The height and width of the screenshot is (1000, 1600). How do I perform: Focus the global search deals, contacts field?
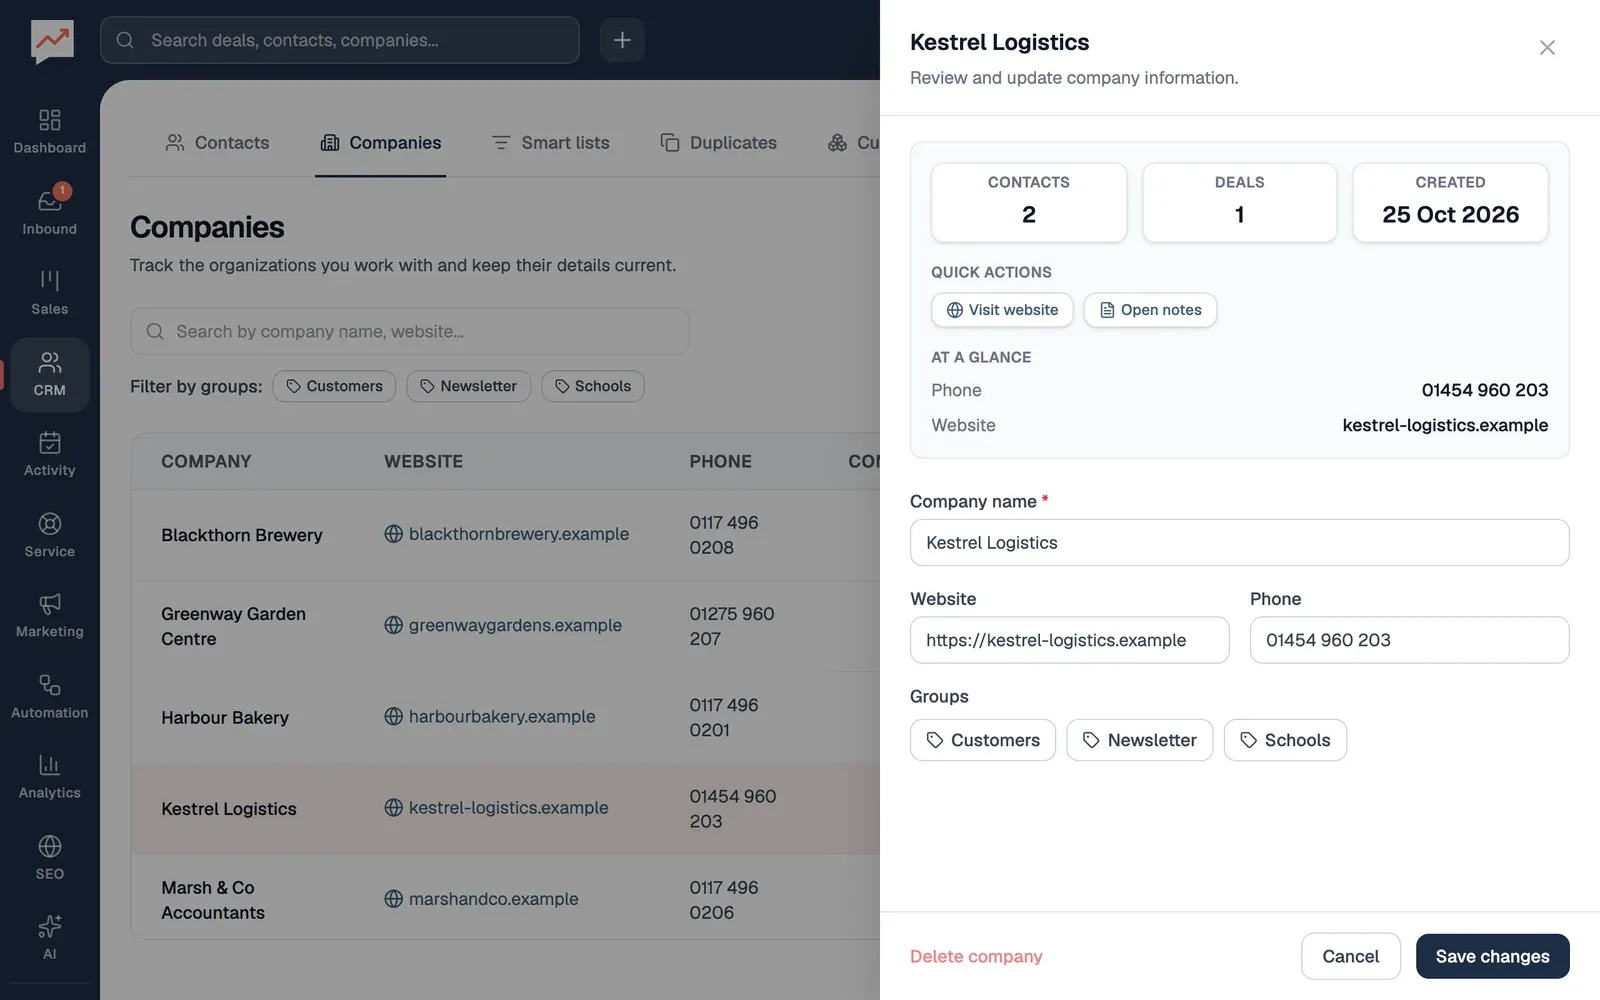[340, 40]
